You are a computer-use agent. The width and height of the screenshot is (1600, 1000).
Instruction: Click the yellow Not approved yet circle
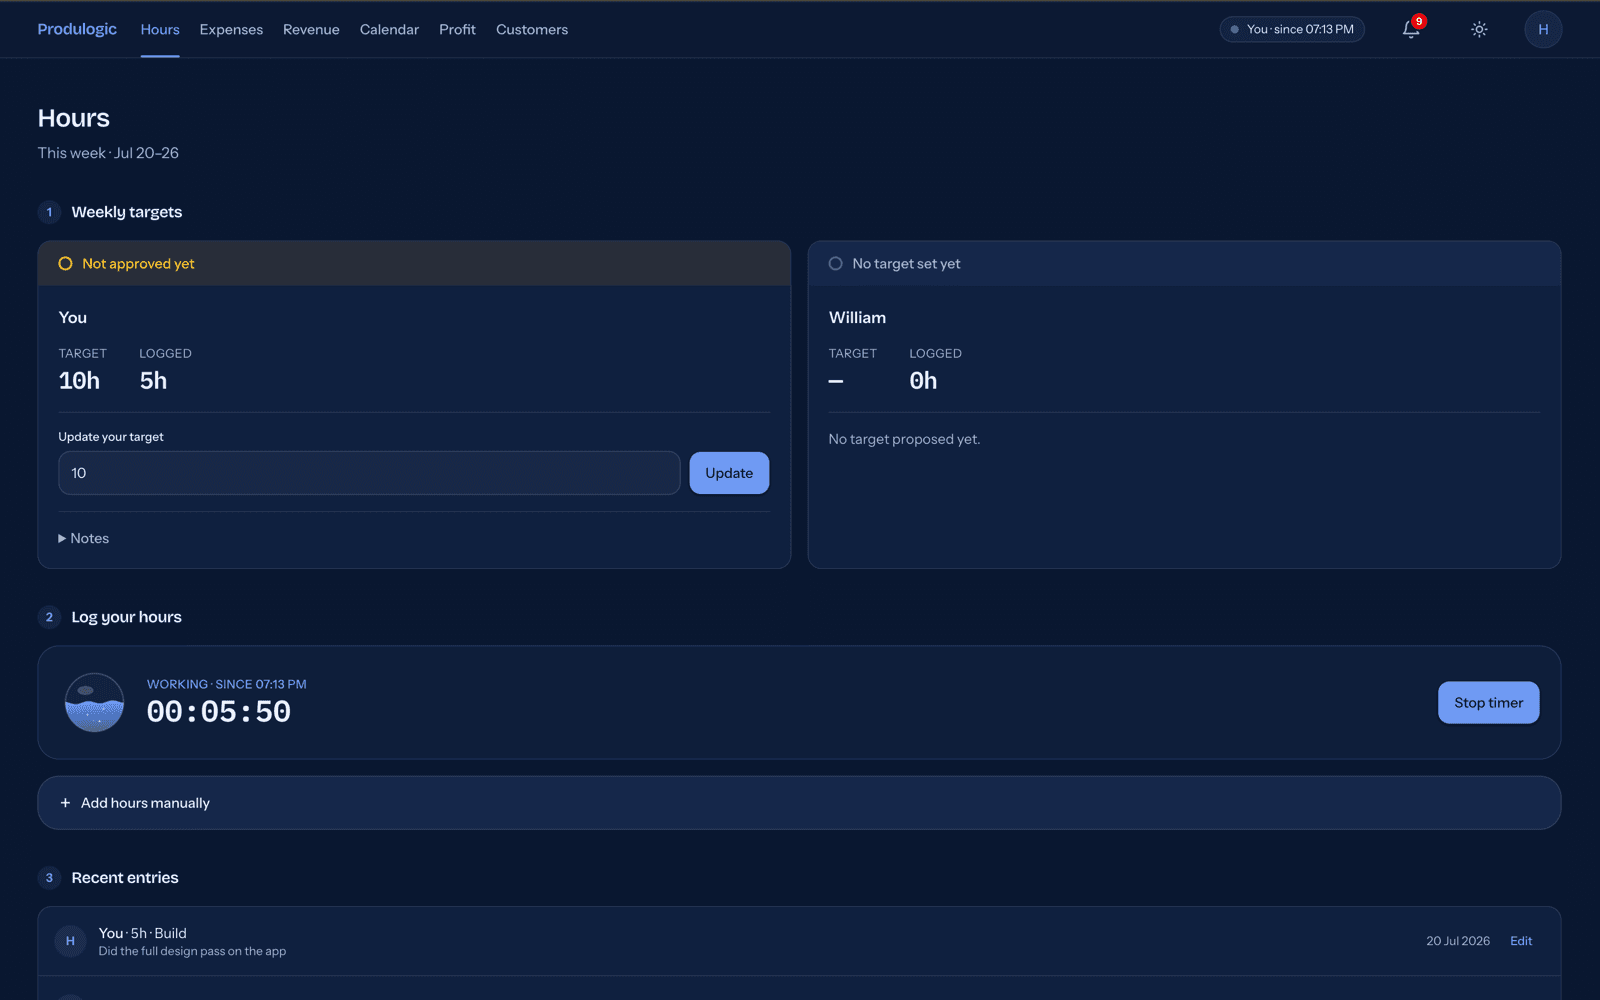point(65,264)
